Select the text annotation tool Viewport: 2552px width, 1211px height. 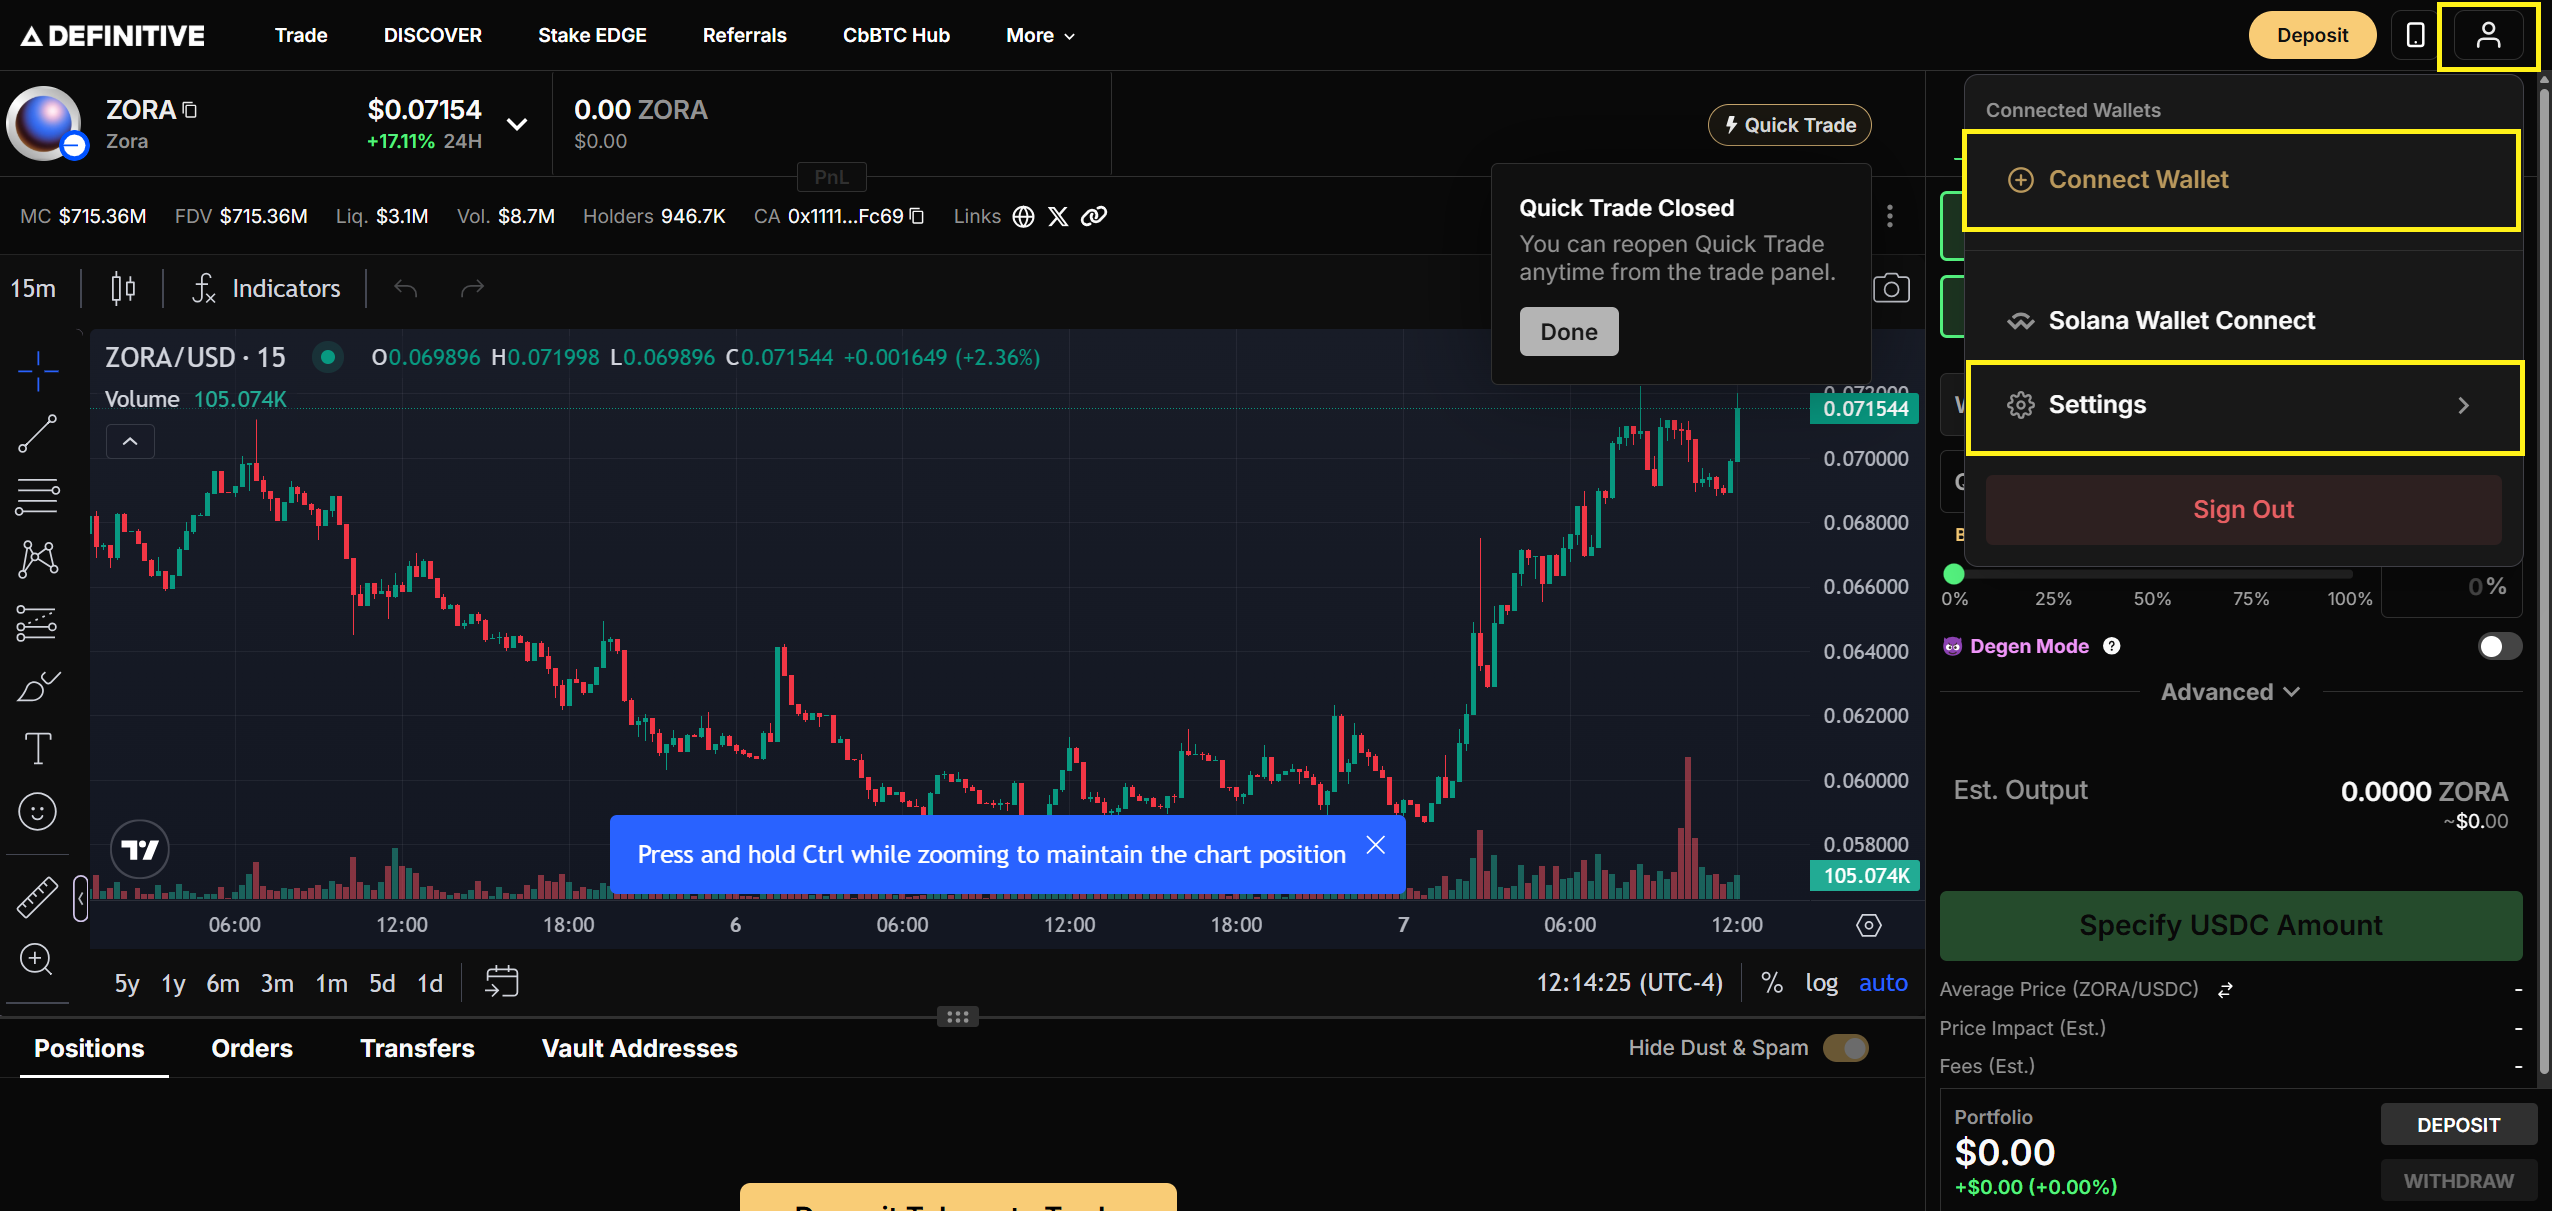38,748
